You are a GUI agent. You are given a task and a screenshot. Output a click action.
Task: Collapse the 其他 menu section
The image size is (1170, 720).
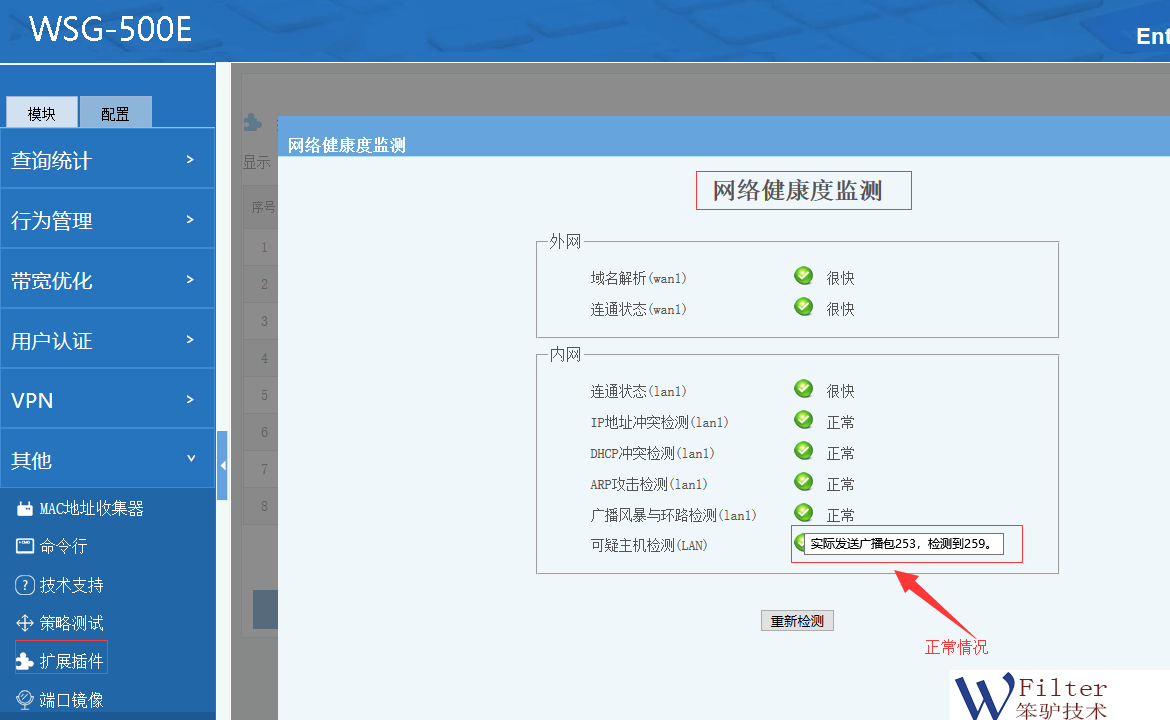(107, 460)
